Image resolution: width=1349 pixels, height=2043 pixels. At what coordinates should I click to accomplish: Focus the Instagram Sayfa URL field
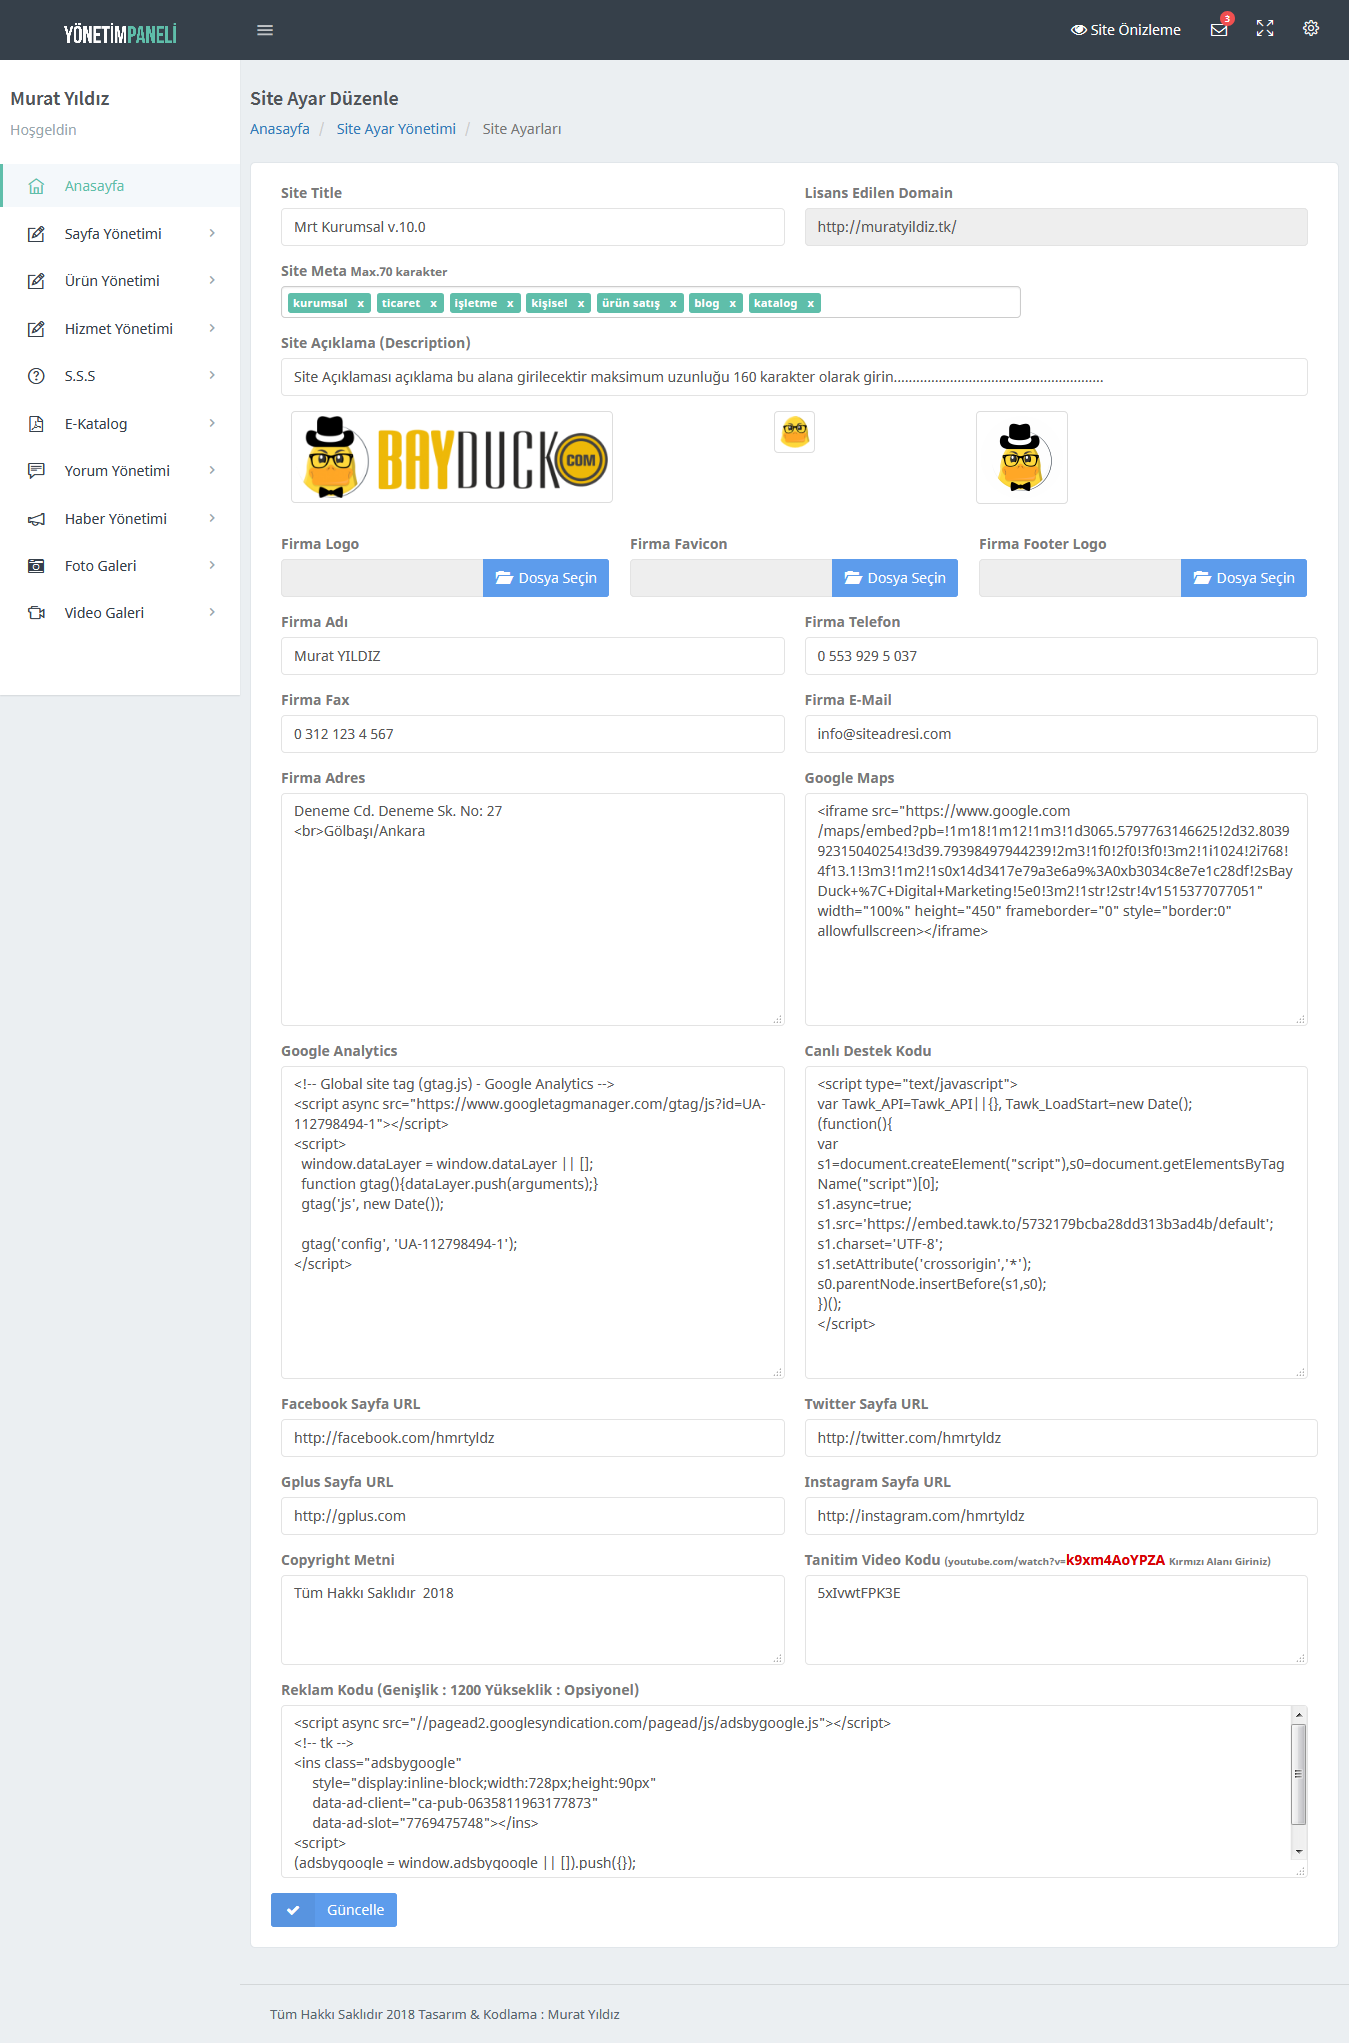pyautogui.click(x=1061, y=1516)
